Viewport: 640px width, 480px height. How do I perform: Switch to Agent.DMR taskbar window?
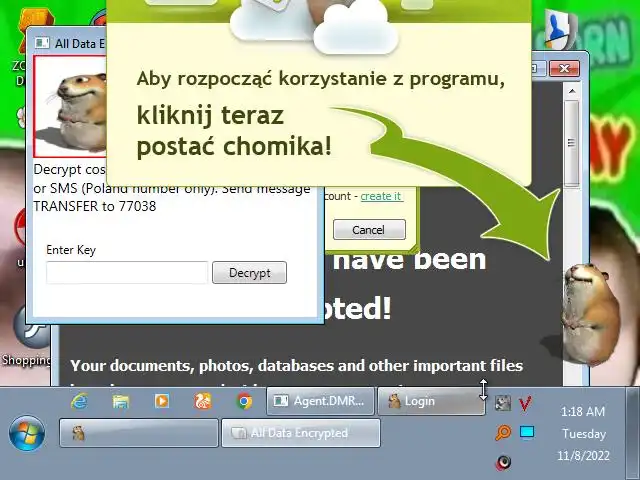coord(320,401)
